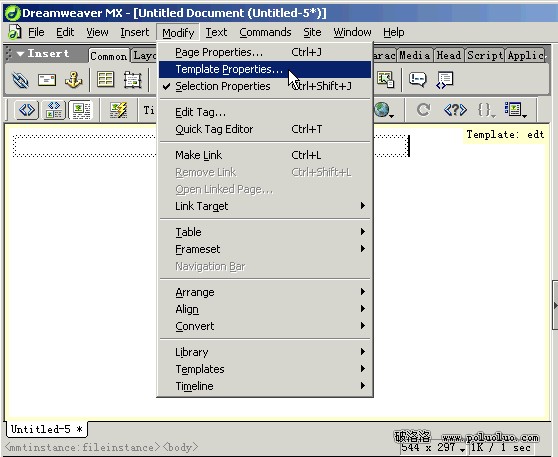Open the Text menu
Image resolution: width=558 pixels, height=457 pixels.
216,32
